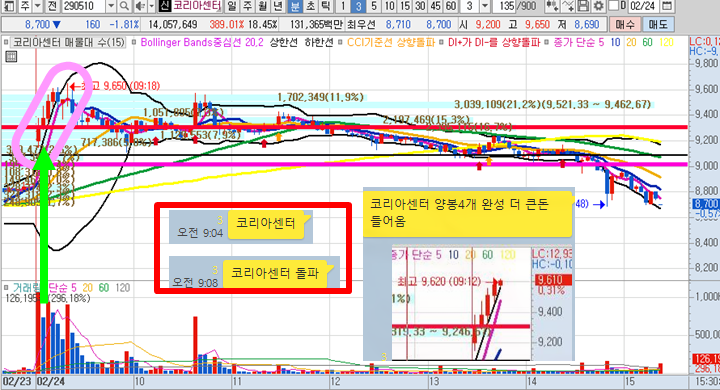The width and height of the screenshot is (720, 390).
Task: Click the current price value 8,700 in the quote bar
Action: (x=38, y=24)
